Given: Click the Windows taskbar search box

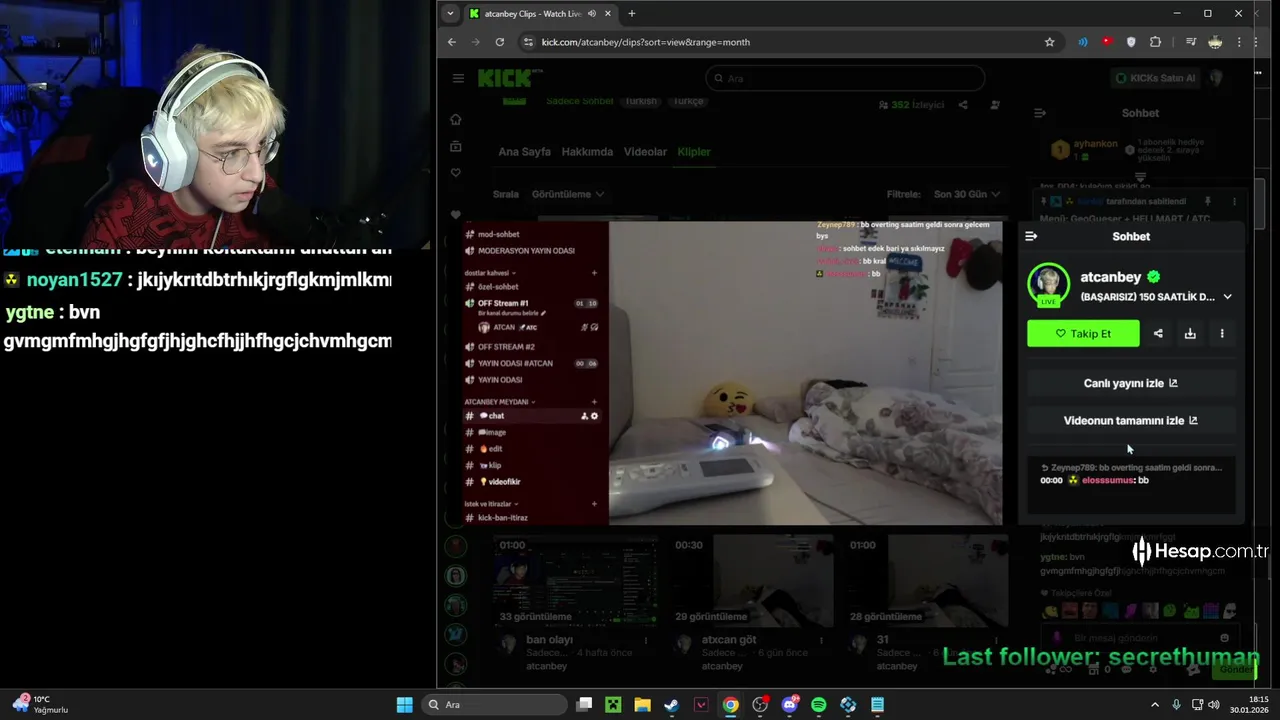Looking at the screenshot, I should pyautogui.click(x=494, y=705).
